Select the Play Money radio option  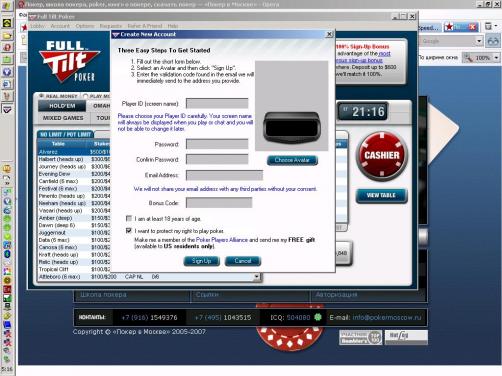click(x=85, y=96)
